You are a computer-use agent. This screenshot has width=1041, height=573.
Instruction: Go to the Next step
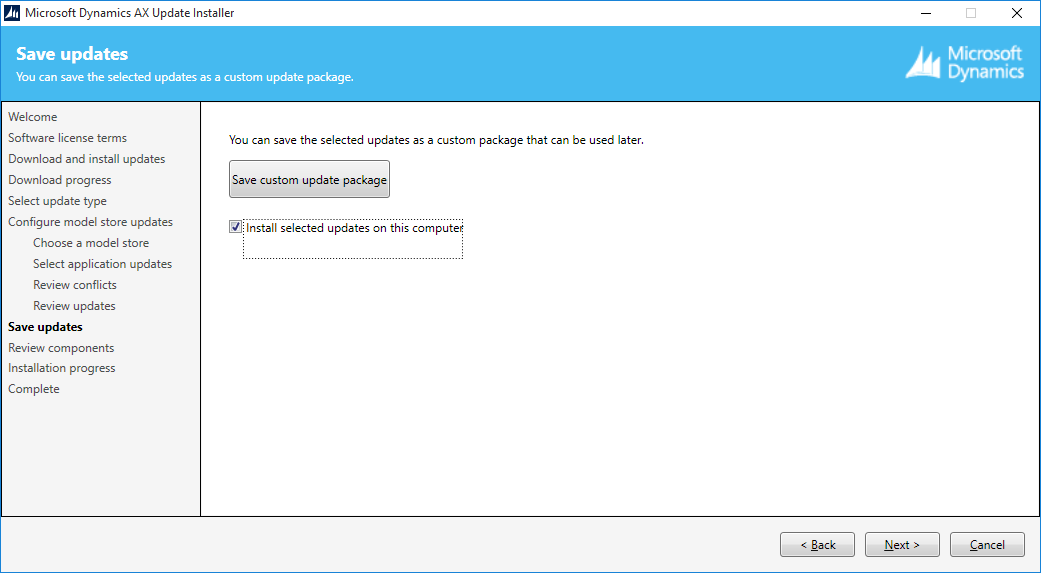902,544
